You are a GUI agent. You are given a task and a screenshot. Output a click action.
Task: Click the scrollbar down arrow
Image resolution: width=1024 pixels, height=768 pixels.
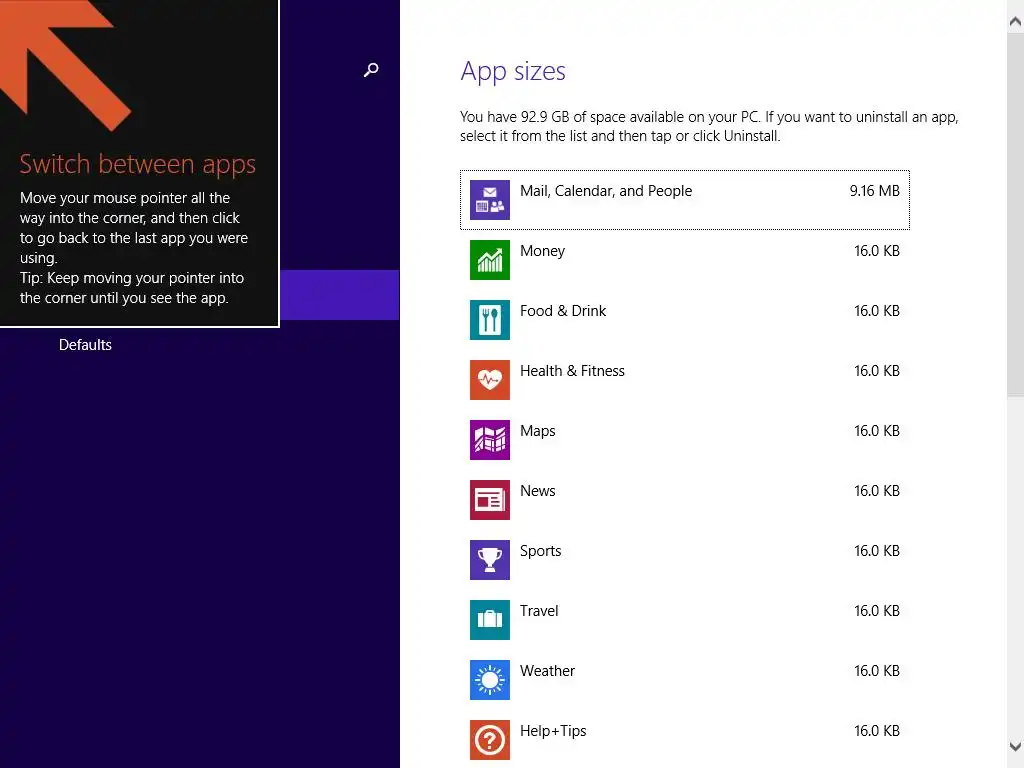1016,746
